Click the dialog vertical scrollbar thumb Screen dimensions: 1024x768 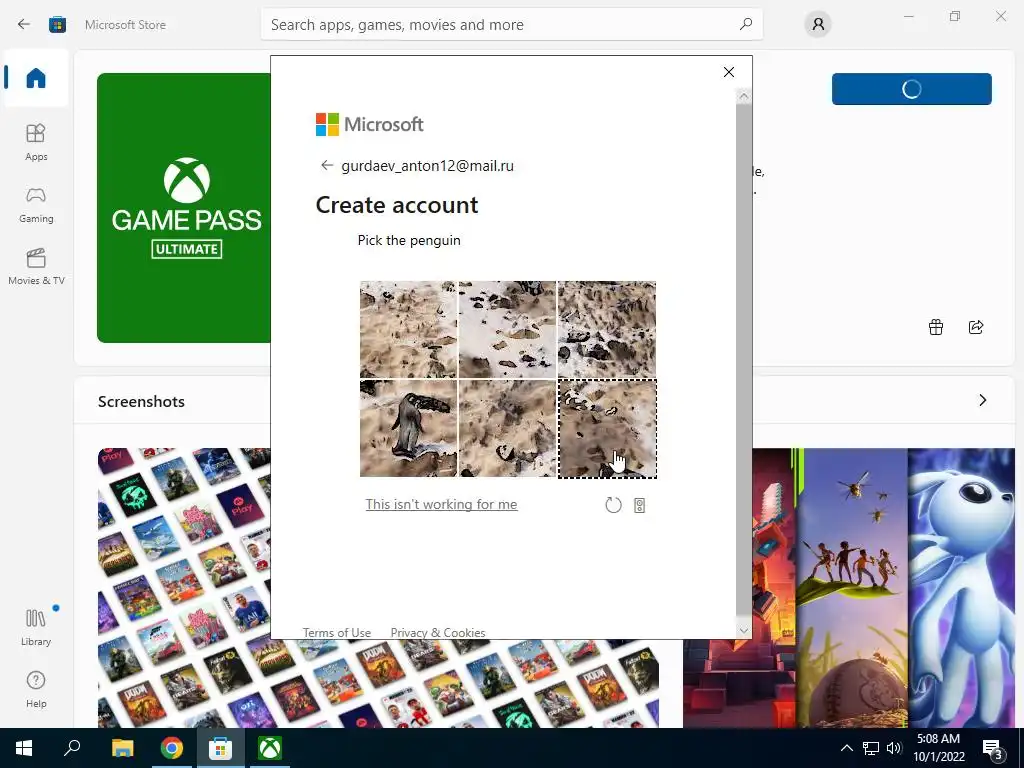[x=743, y=359]
